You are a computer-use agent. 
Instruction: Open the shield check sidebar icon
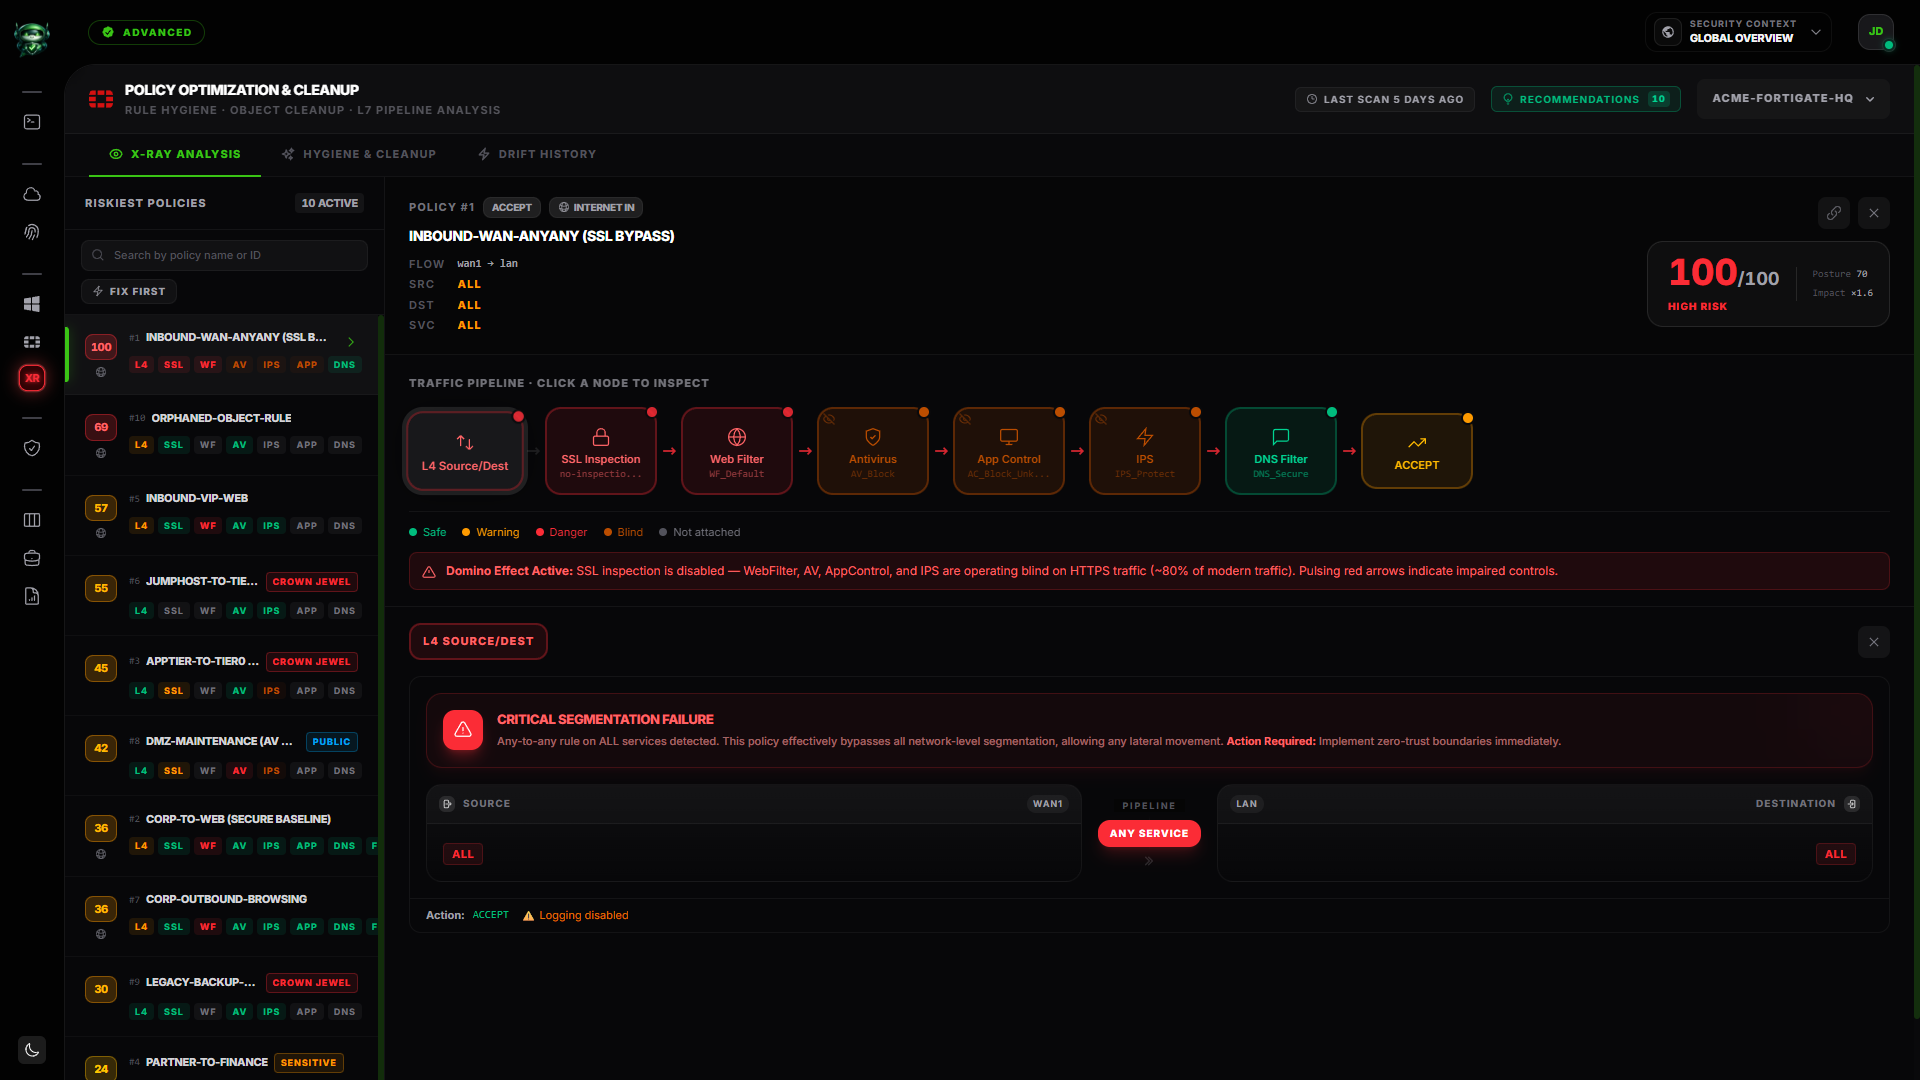32,448
